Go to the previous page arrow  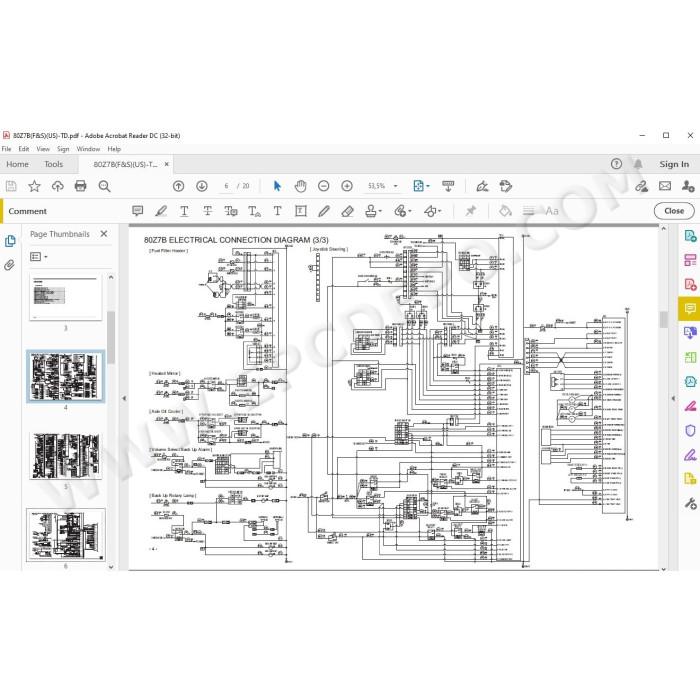click(x=179, y=186)
